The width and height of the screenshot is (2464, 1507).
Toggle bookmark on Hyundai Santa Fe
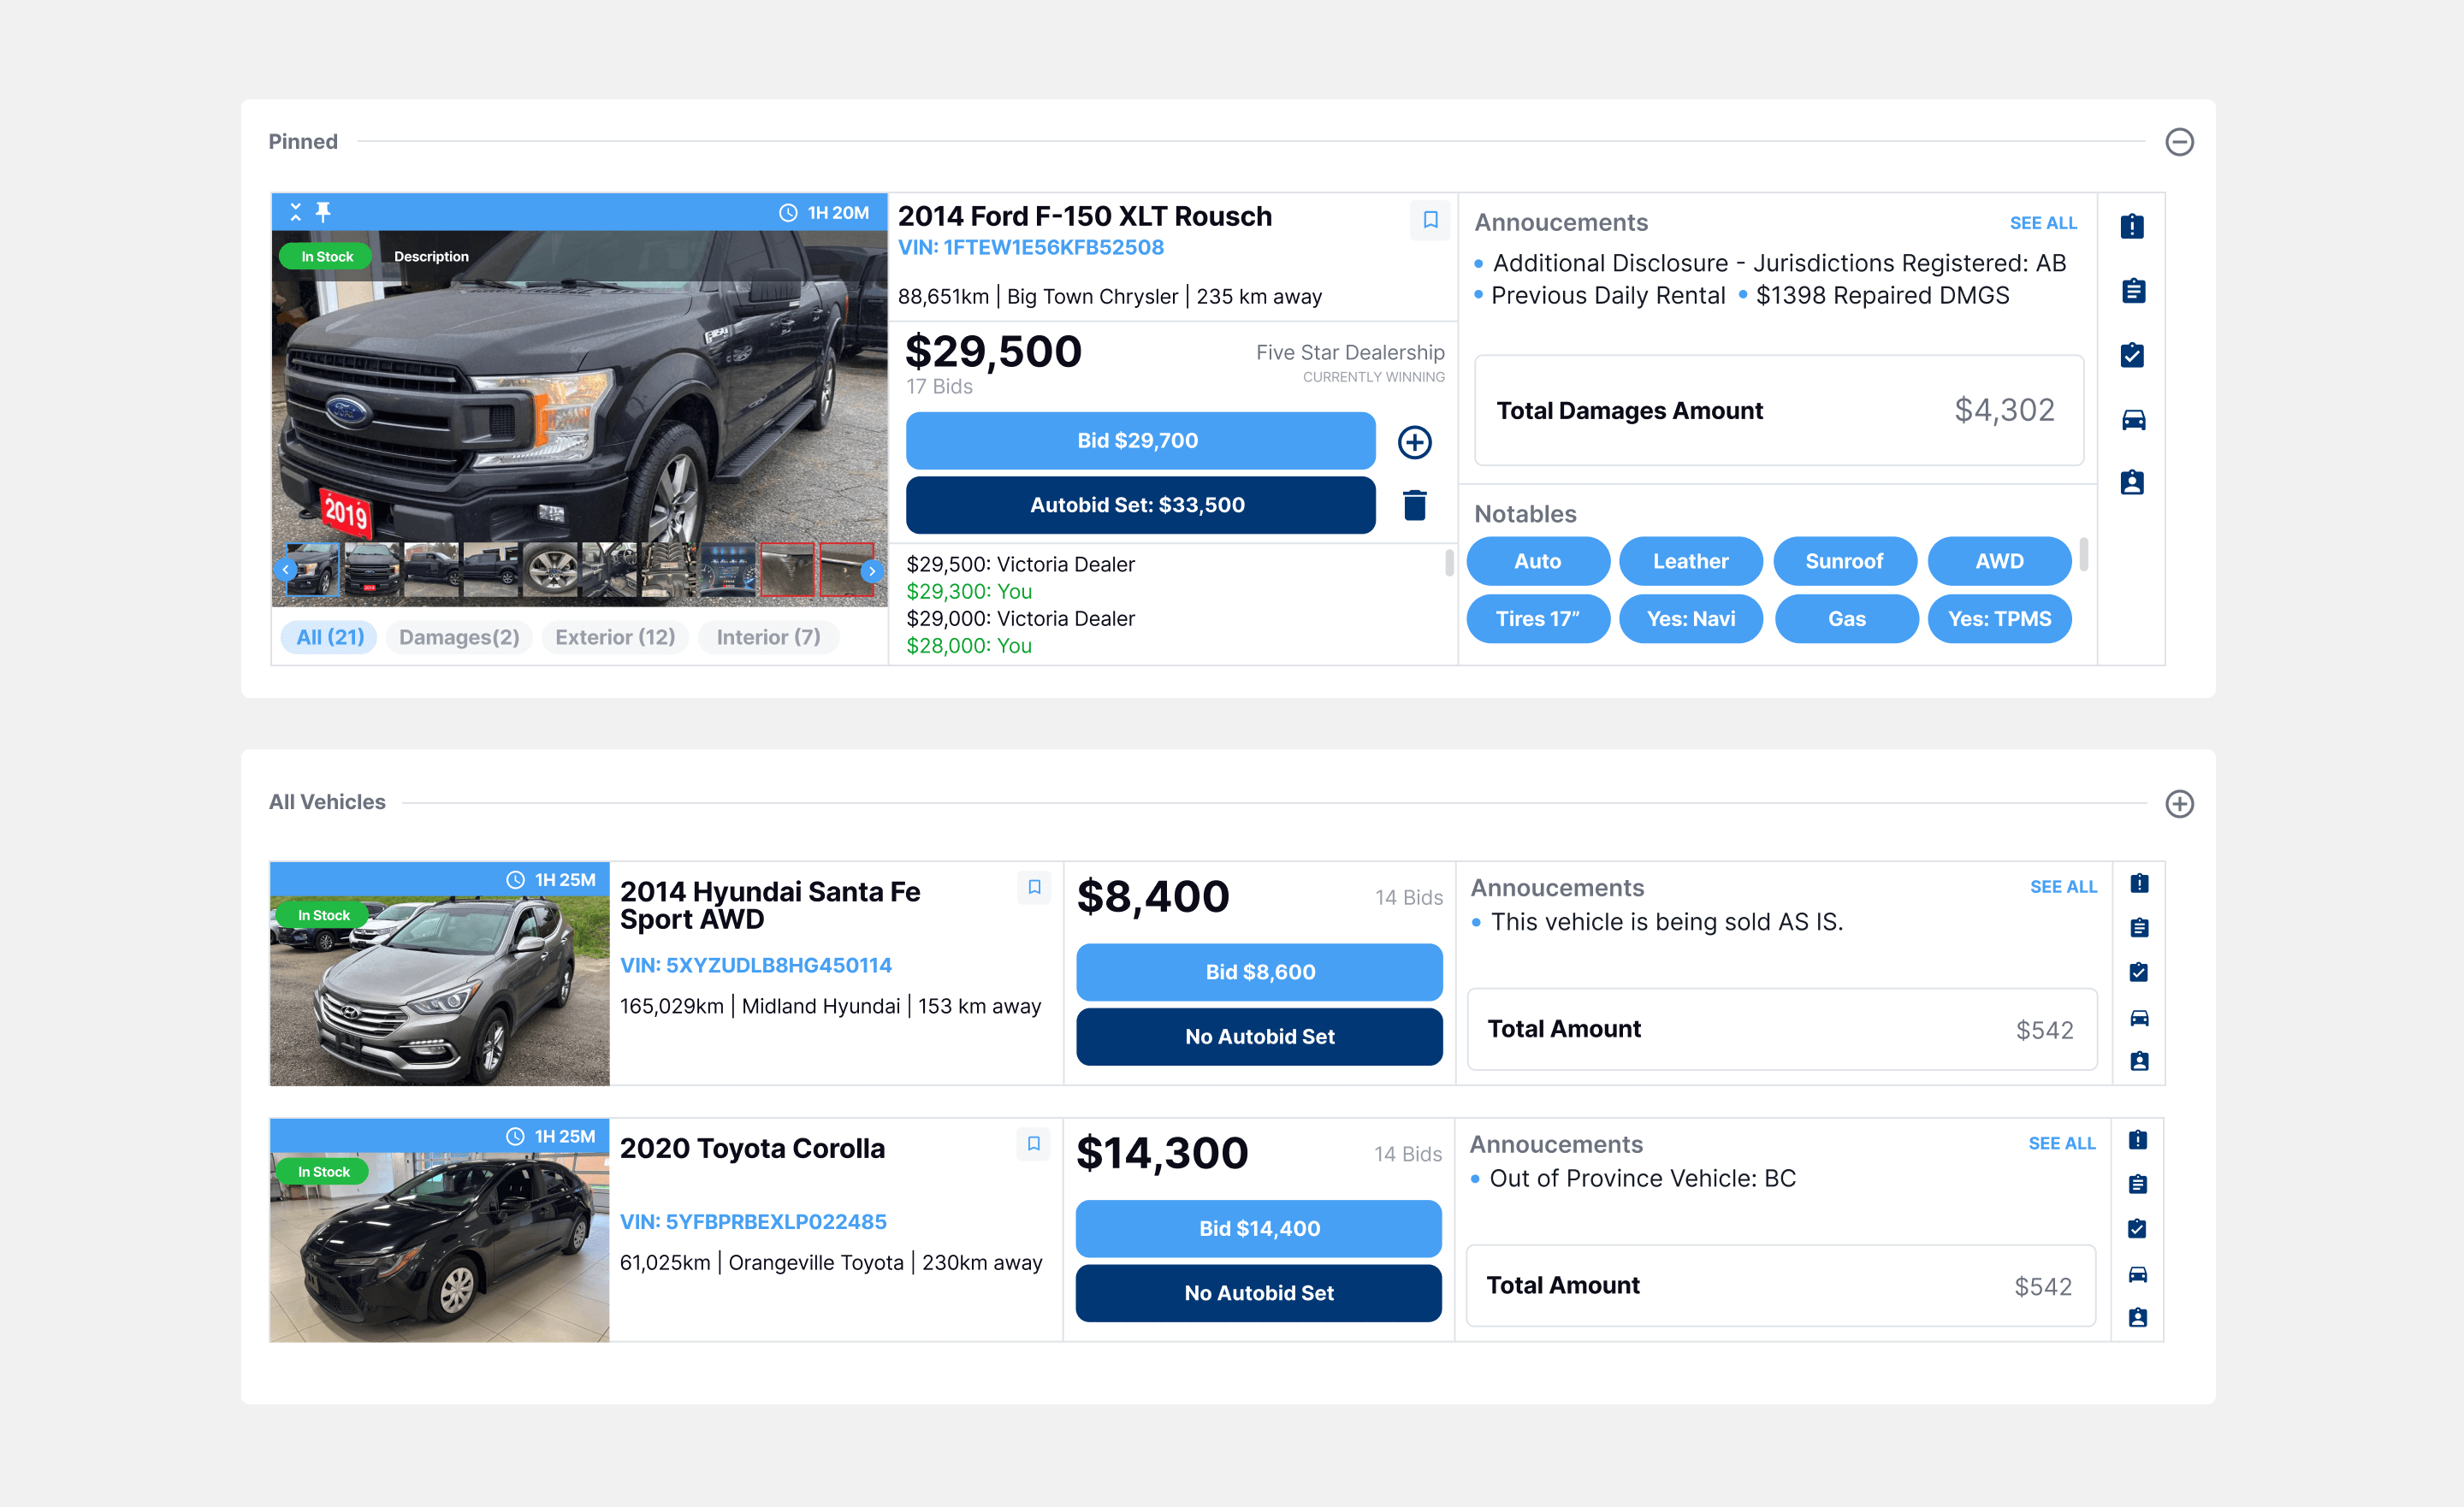tap(1034, 887)
